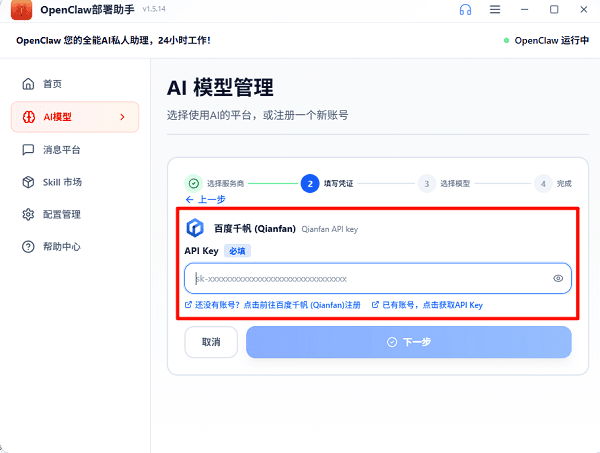This screenshot has height=453, width=600.
Task: Focus the API Key input field
Action: [x=378, y=279]
